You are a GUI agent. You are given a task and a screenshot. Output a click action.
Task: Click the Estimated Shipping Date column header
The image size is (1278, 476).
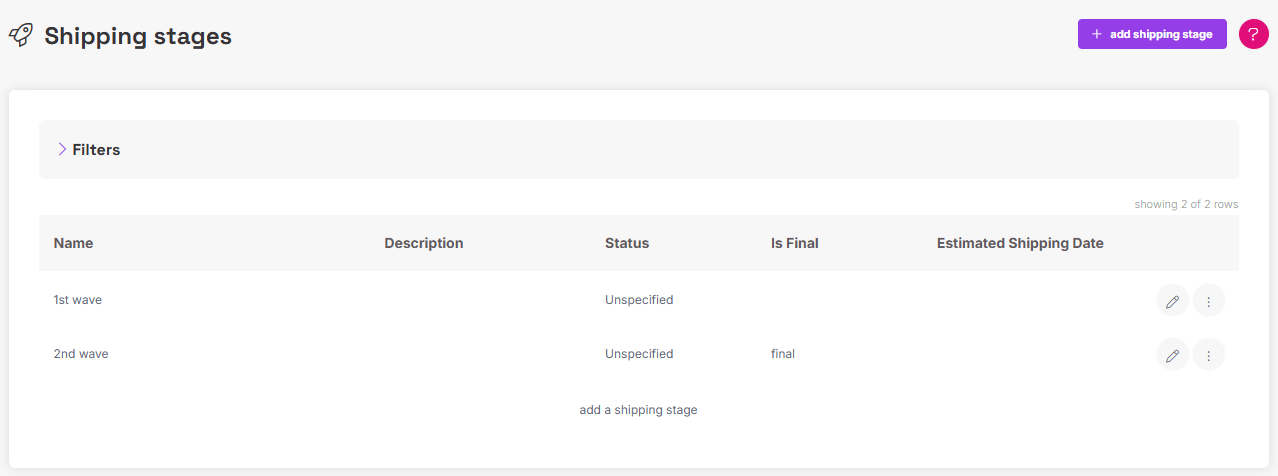(x=1019, y=243)
